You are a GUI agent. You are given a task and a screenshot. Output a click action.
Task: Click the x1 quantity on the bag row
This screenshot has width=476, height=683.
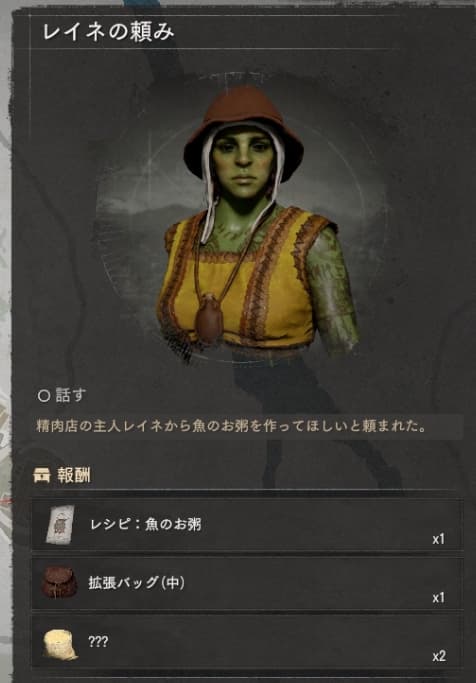pyautogui.click(x=439, y=598)
